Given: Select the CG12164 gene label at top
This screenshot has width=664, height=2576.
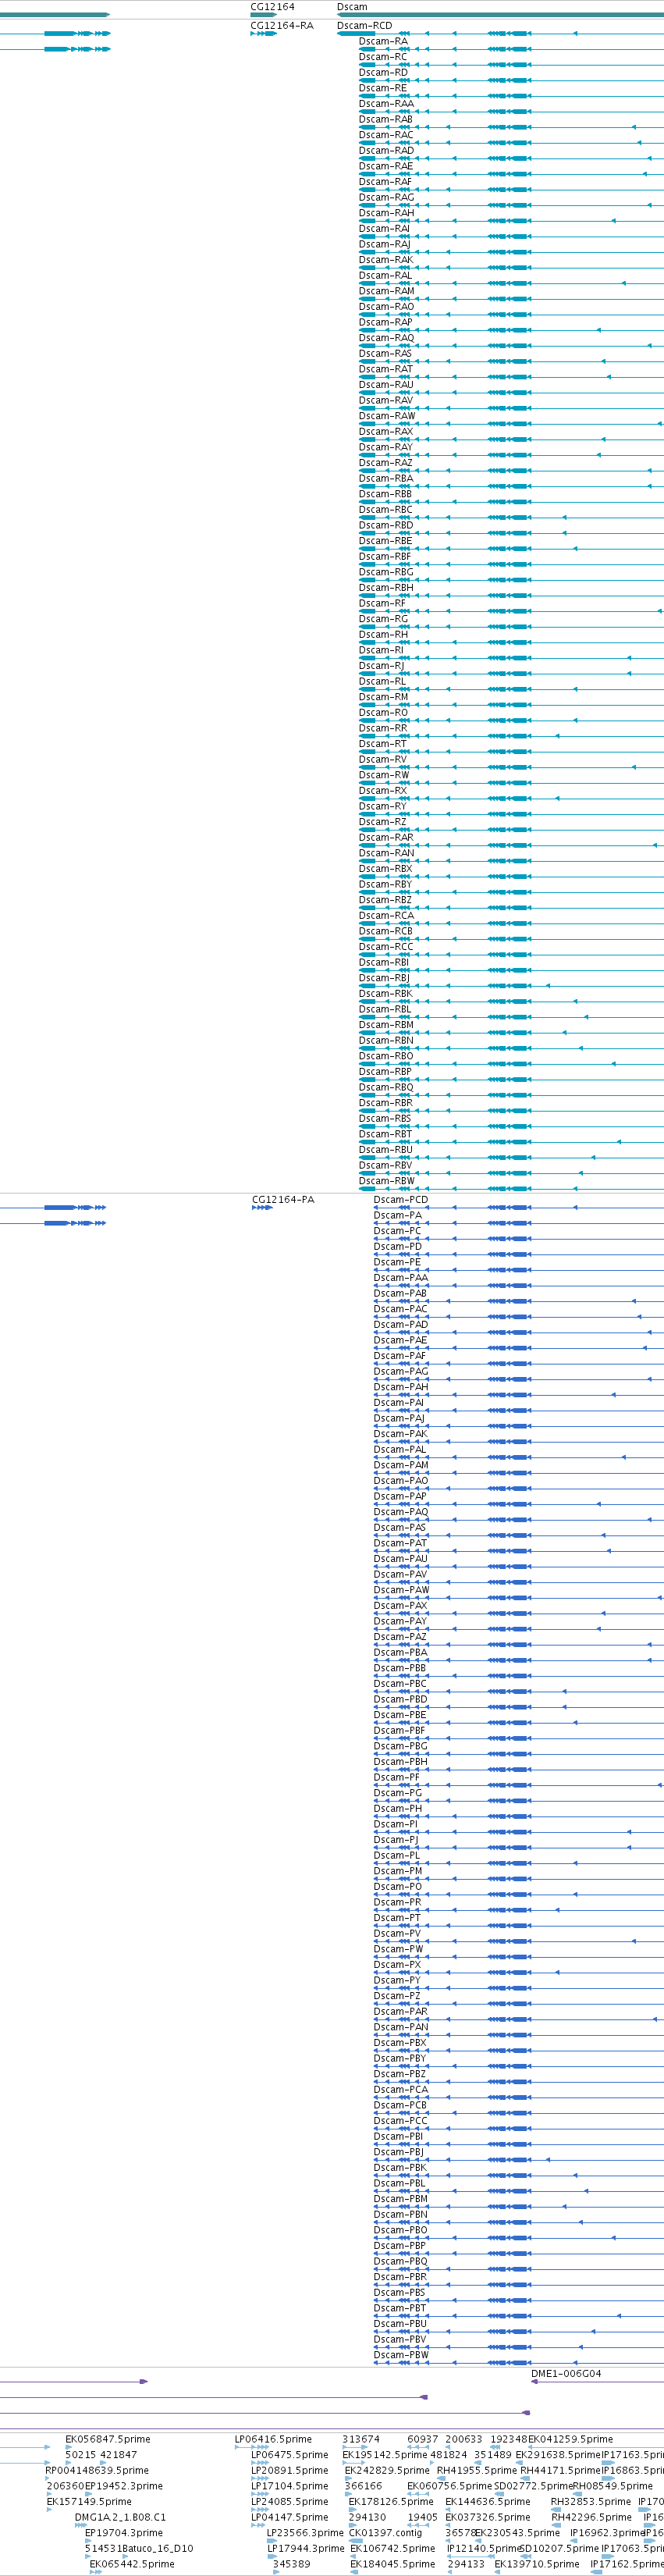Looking at the screenshot, I should (x=272, y=7).
